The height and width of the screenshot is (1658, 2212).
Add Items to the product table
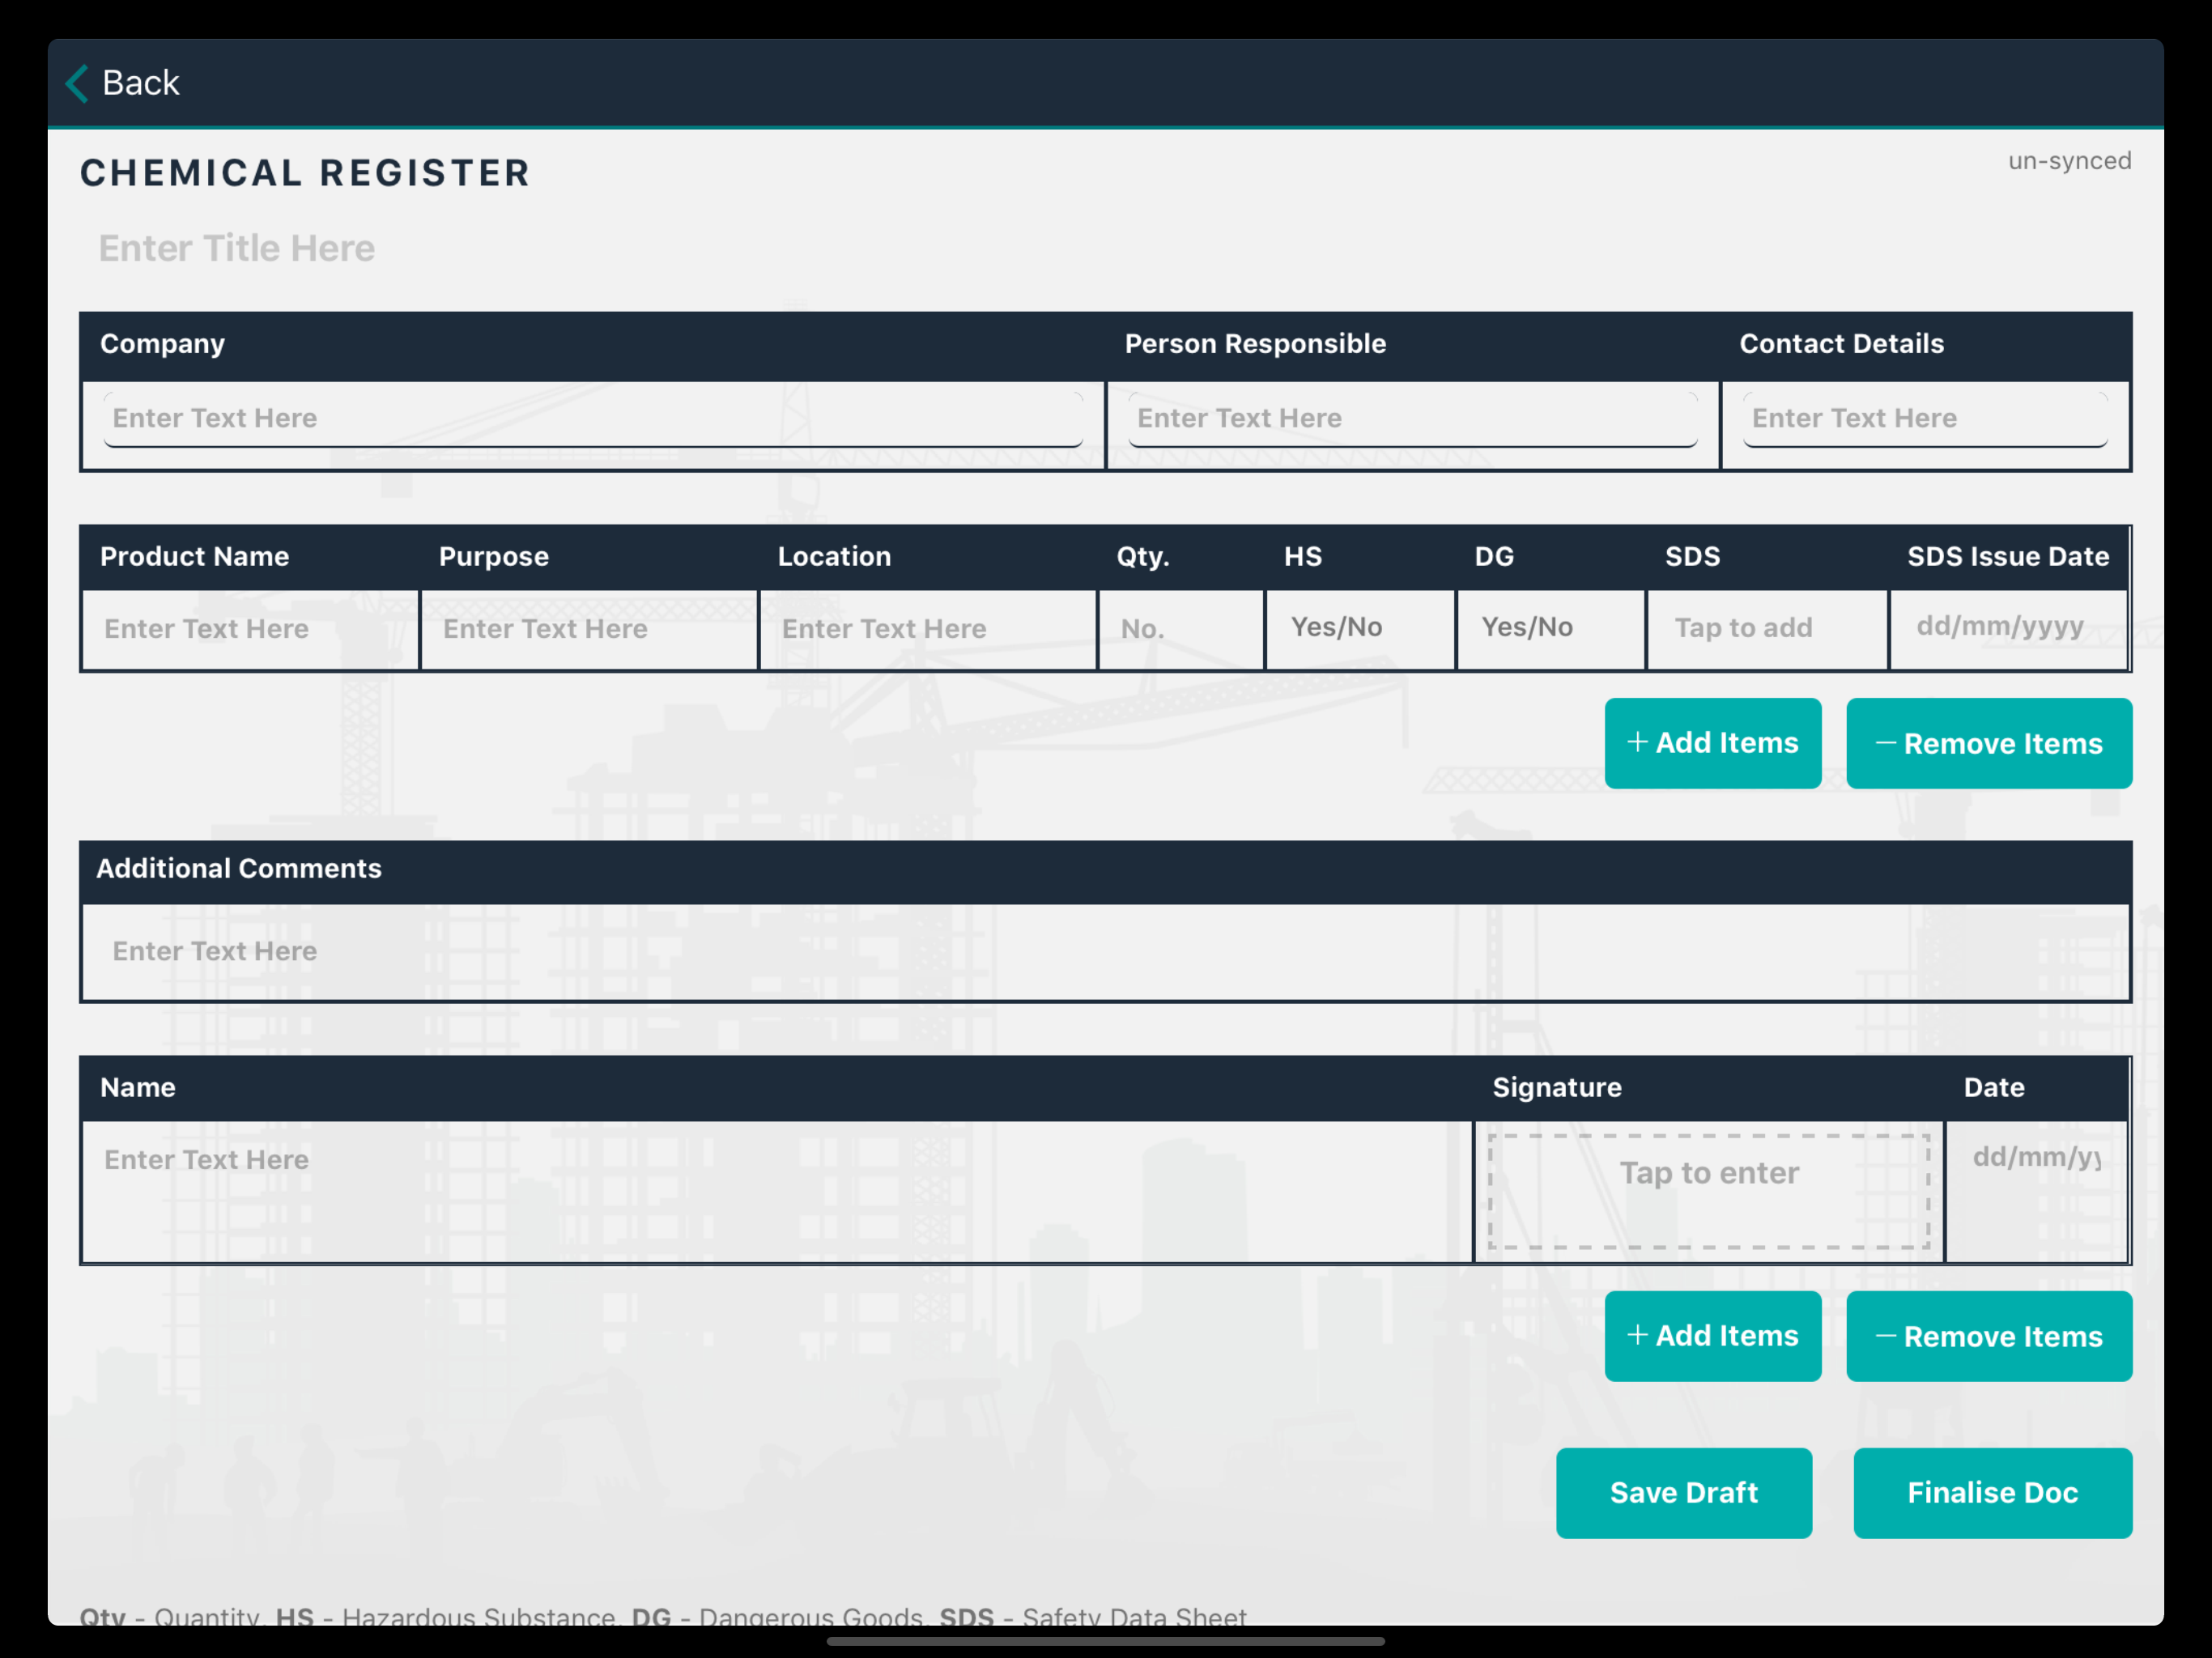(x=1713, y=743)
